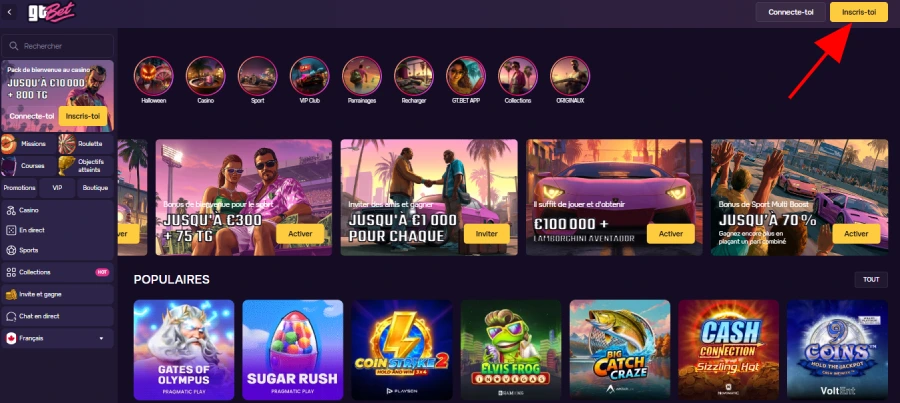The image size is (900, 403).
Task: Select the GT.BET APP circle icon
Action: point(465,76)
